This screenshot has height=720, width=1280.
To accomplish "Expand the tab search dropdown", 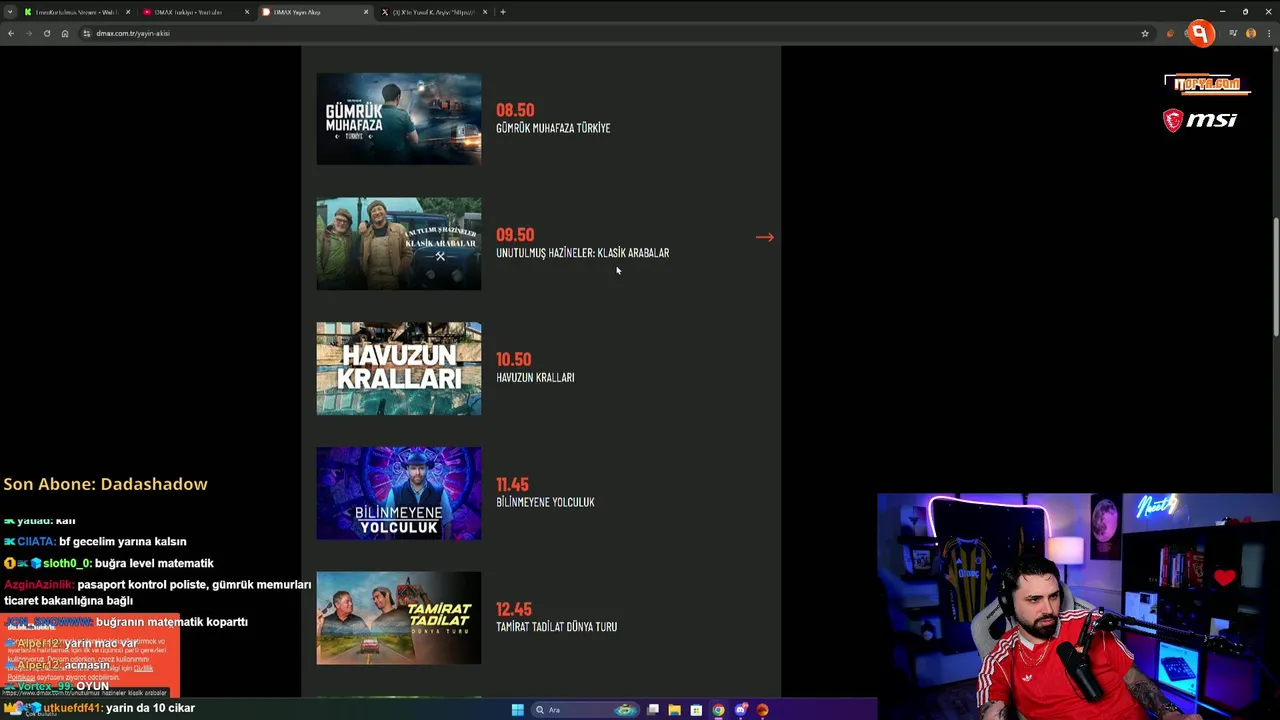I will pyautogui.click(x=9, y=12).
